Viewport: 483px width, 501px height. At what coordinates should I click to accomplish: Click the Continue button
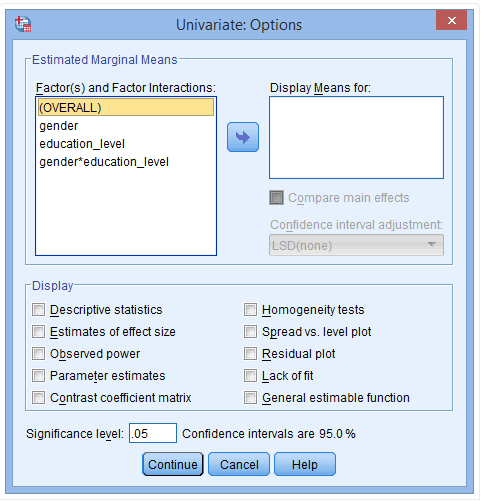click(x=173, y=464)
